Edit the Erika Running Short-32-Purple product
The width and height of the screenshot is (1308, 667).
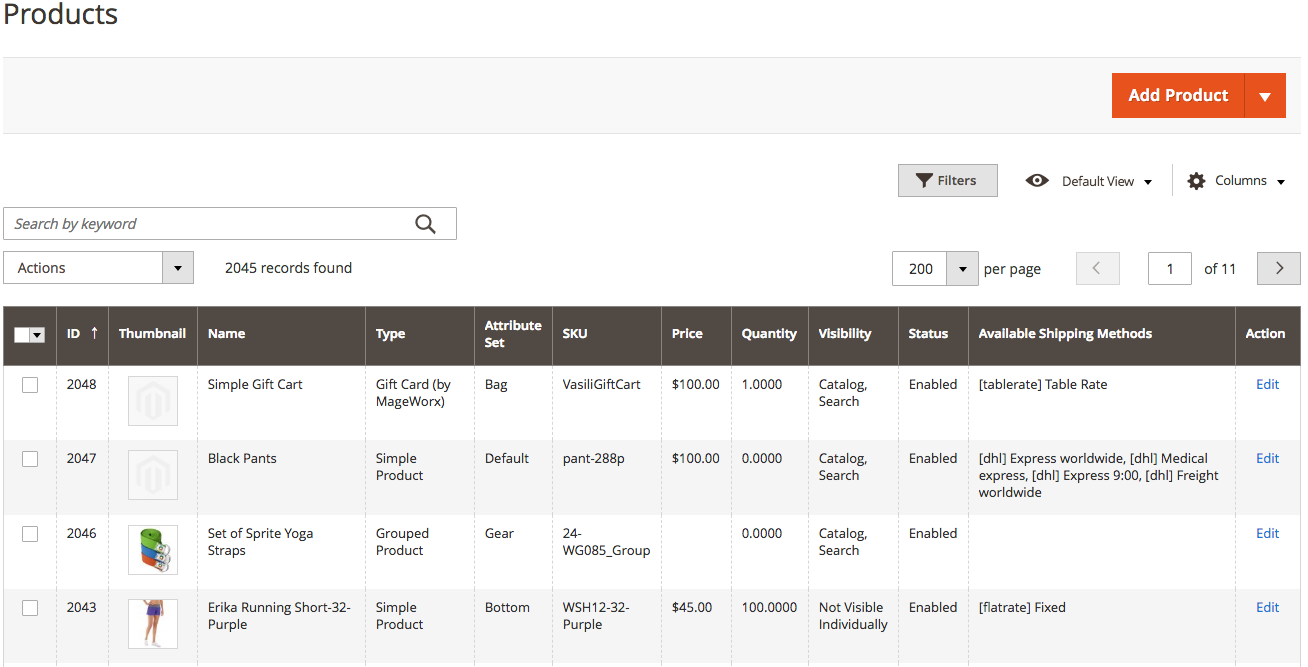click(x=1267, y=607)
